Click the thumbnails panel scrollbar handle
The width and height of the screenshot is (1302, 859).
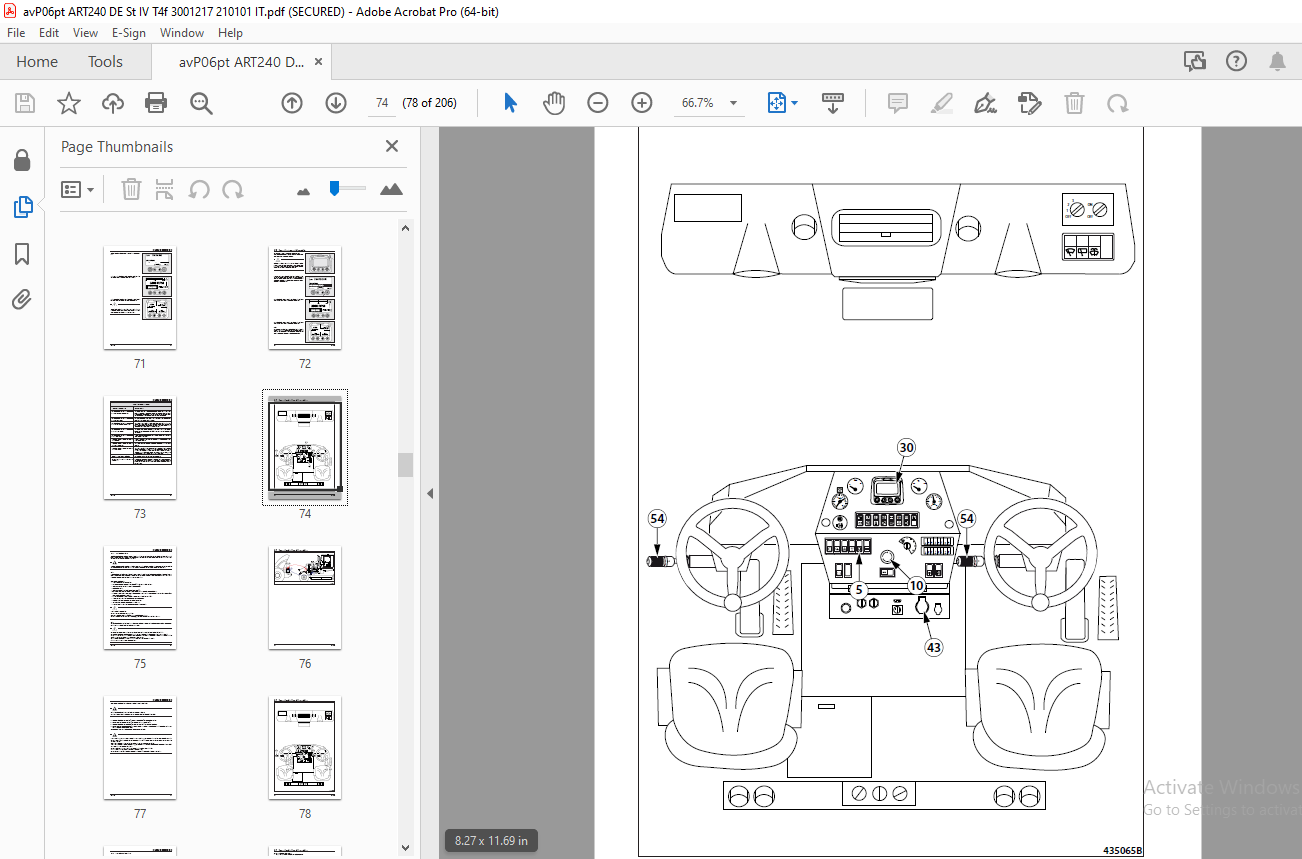point(405,465)
